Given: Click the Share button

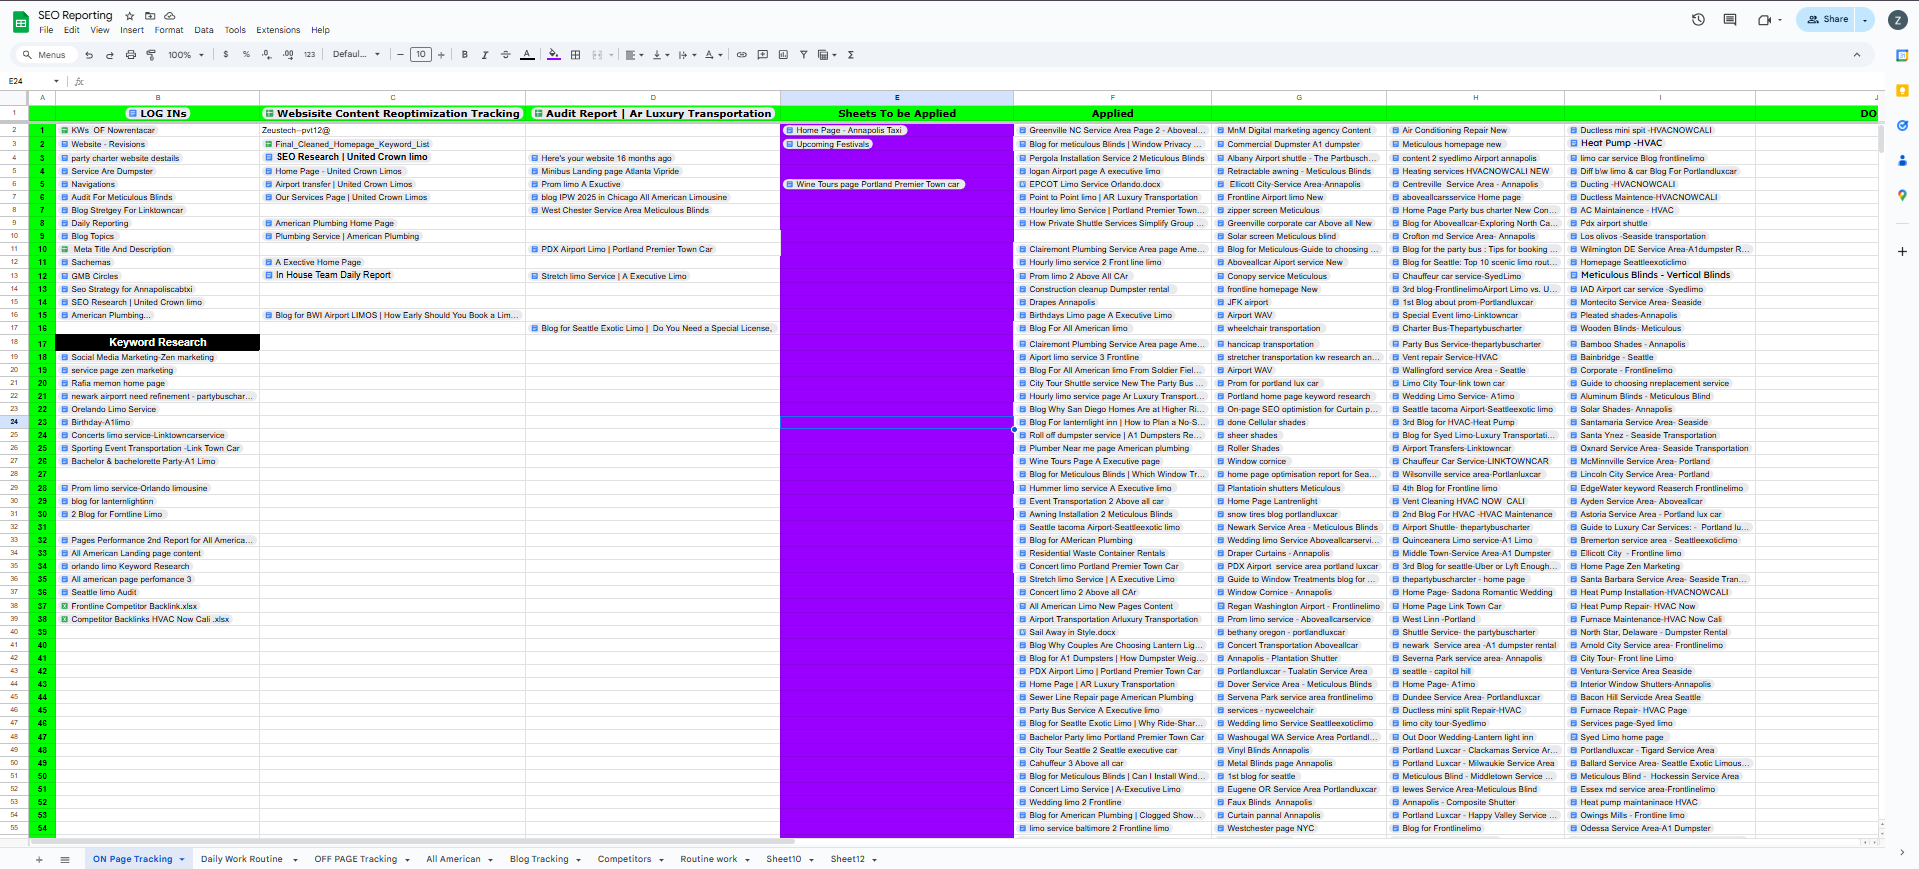Looking at the screenshot, I should coord(1827,19).
